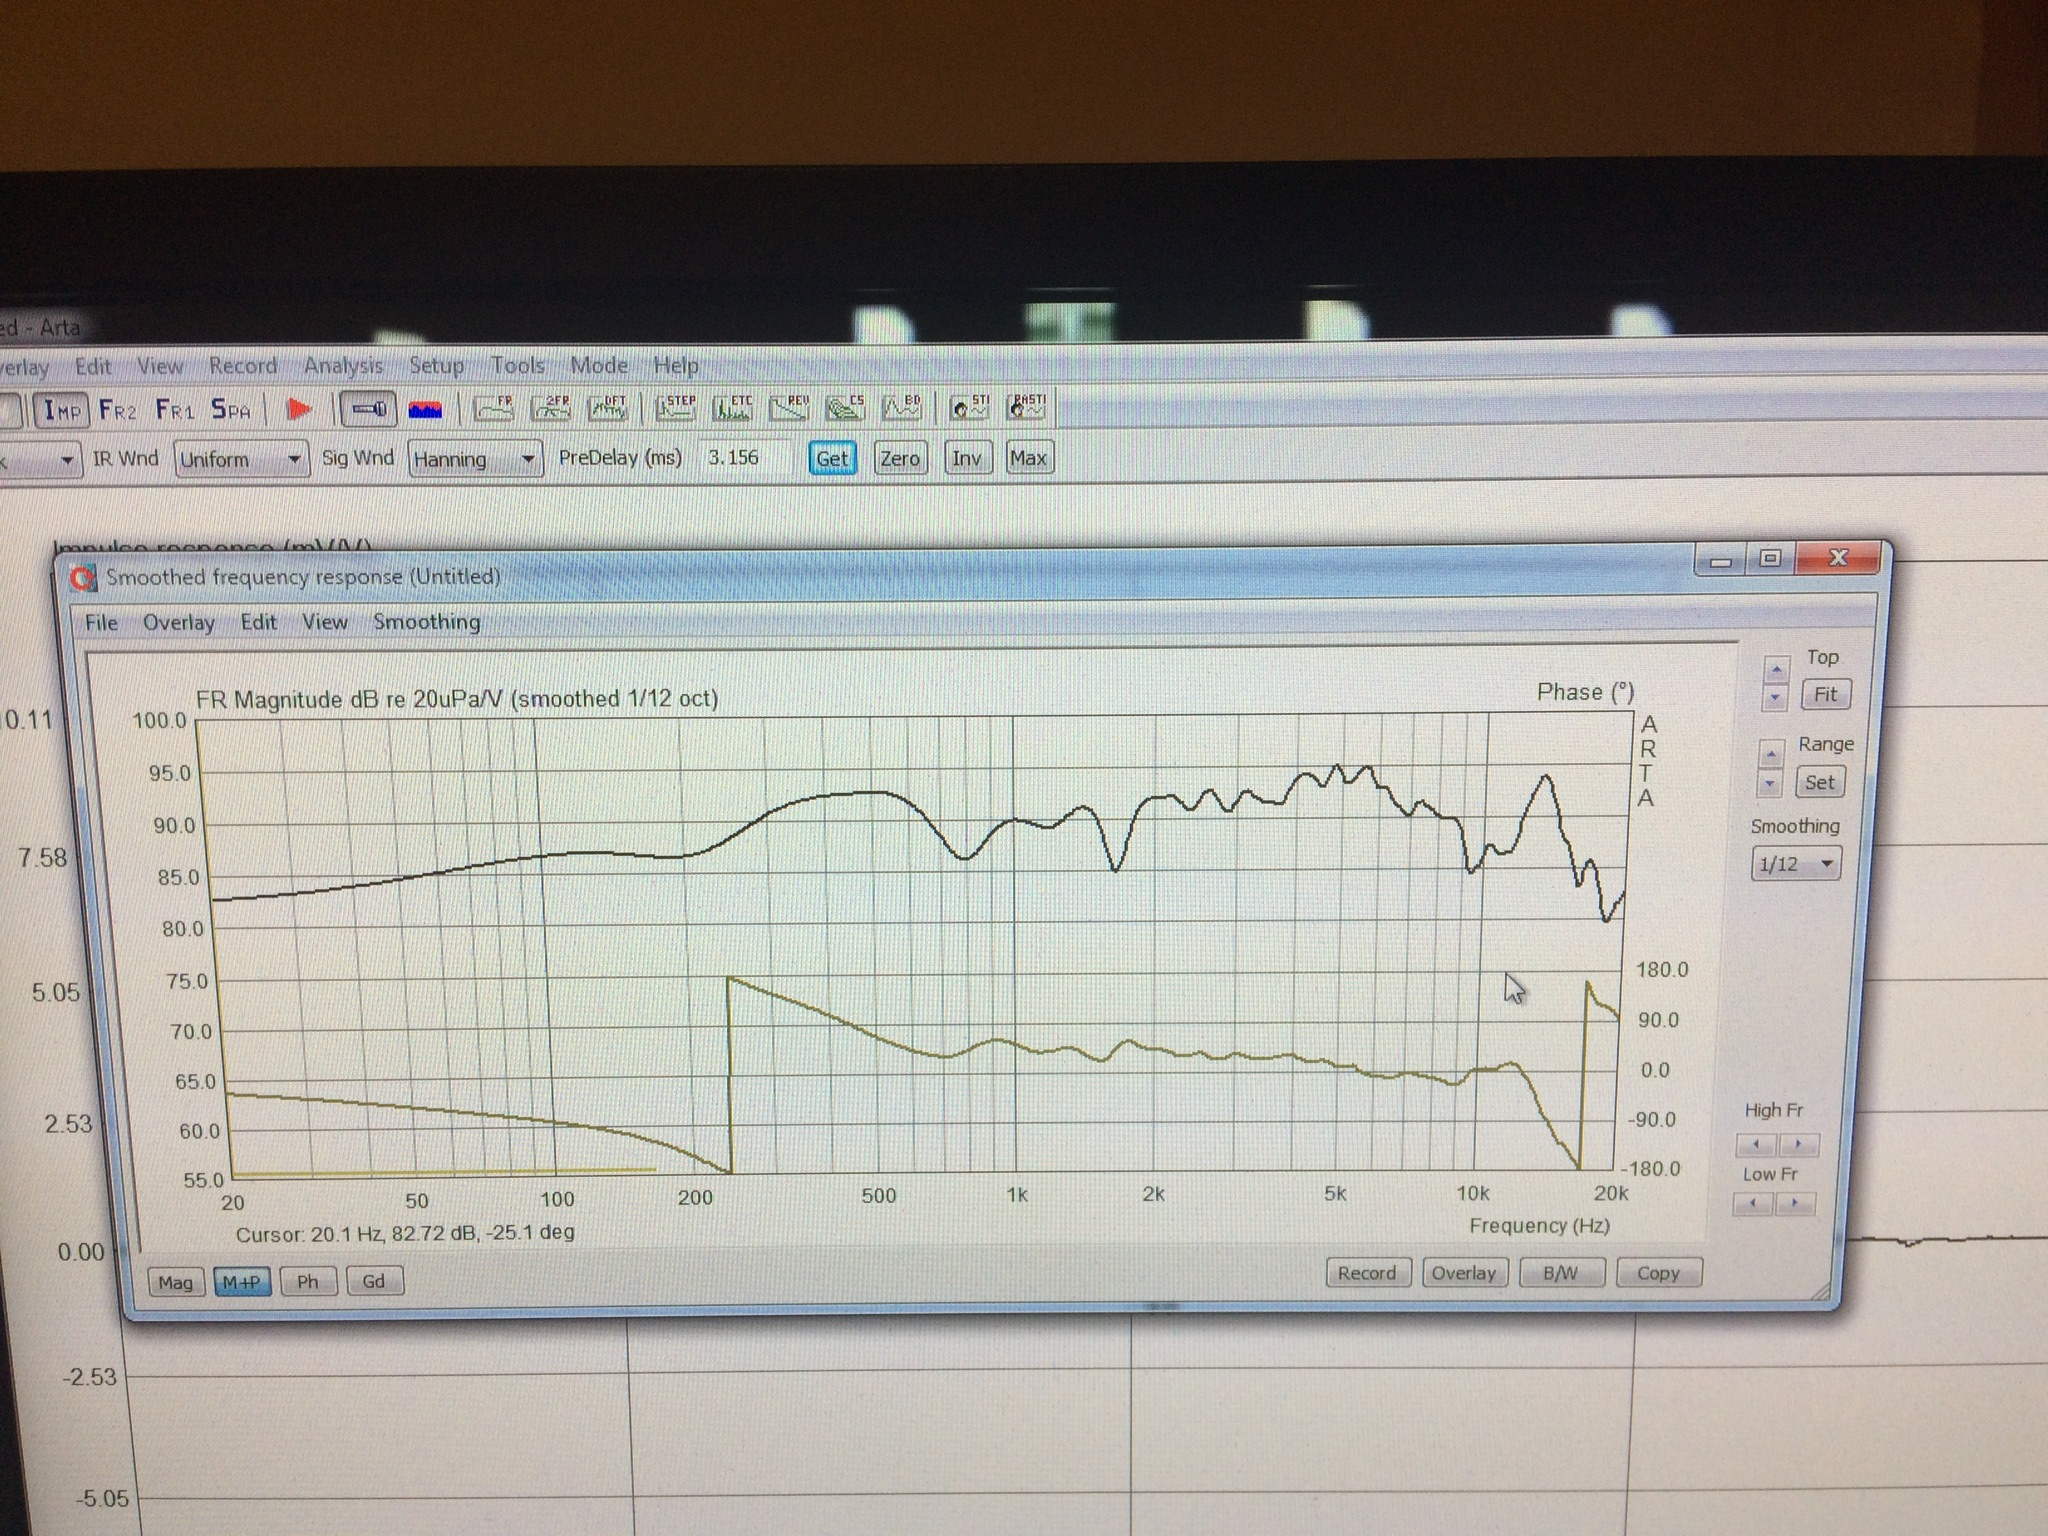
Task: Open the CS cumulative spectrum icon
Action: tap(845, 408)
